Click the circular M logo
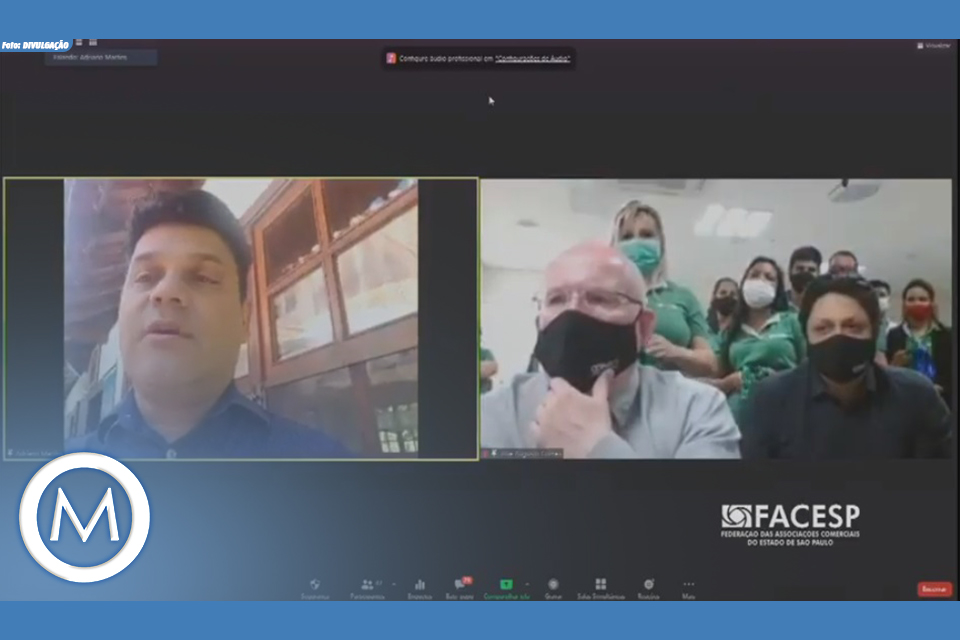The image size is (960, 640). 84,517
